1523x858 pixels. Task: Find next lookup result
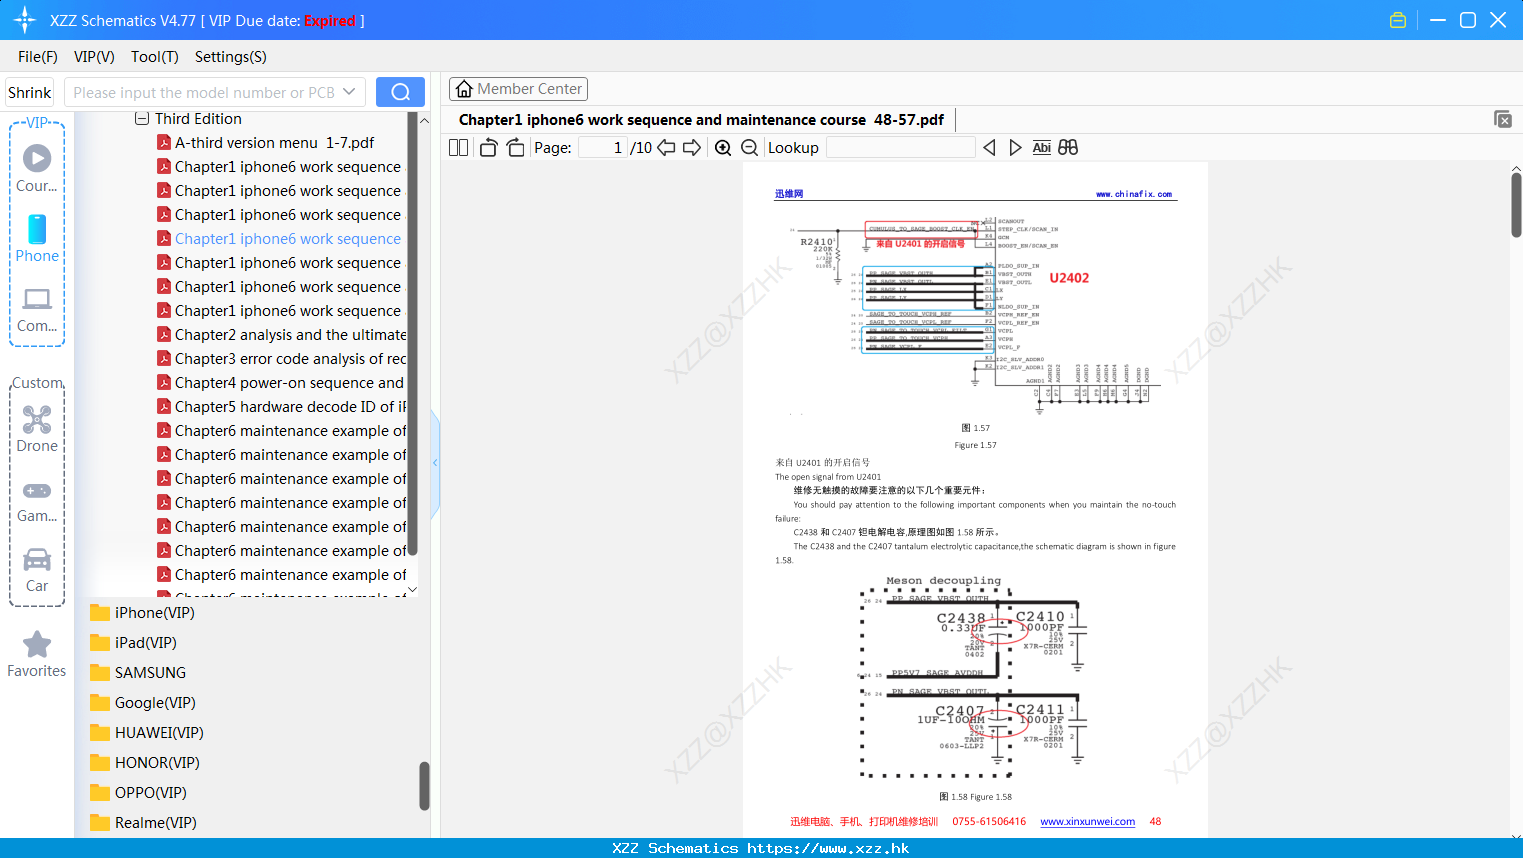point(1015,147)
